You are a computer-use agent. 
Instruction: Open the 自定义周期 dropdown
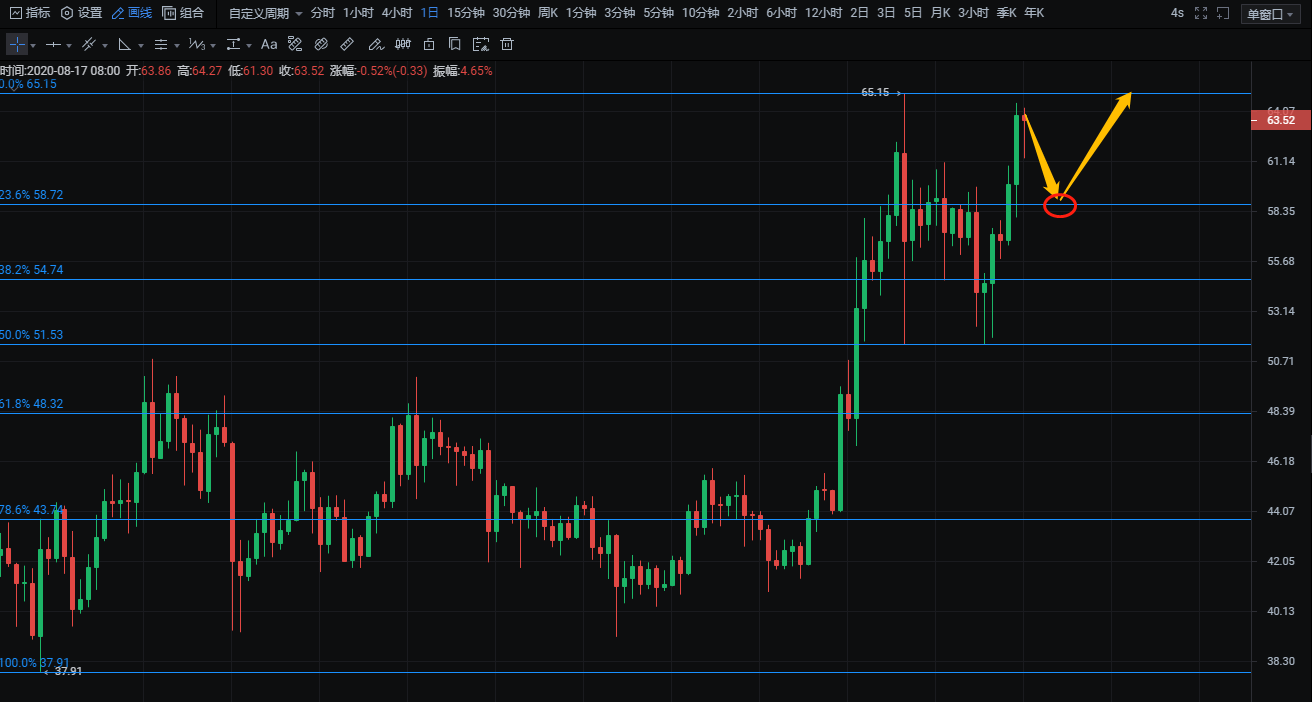point(265,14)
